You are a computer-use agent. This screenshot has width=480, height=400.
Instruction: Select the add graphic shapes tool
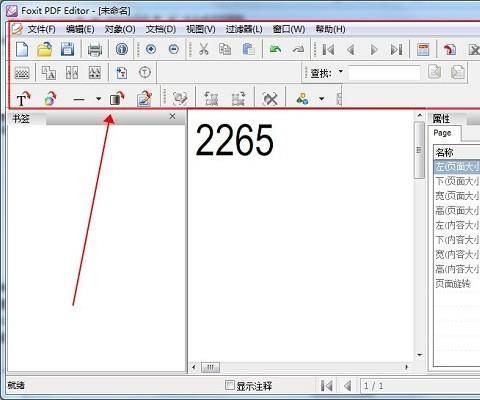coord(50,99)
